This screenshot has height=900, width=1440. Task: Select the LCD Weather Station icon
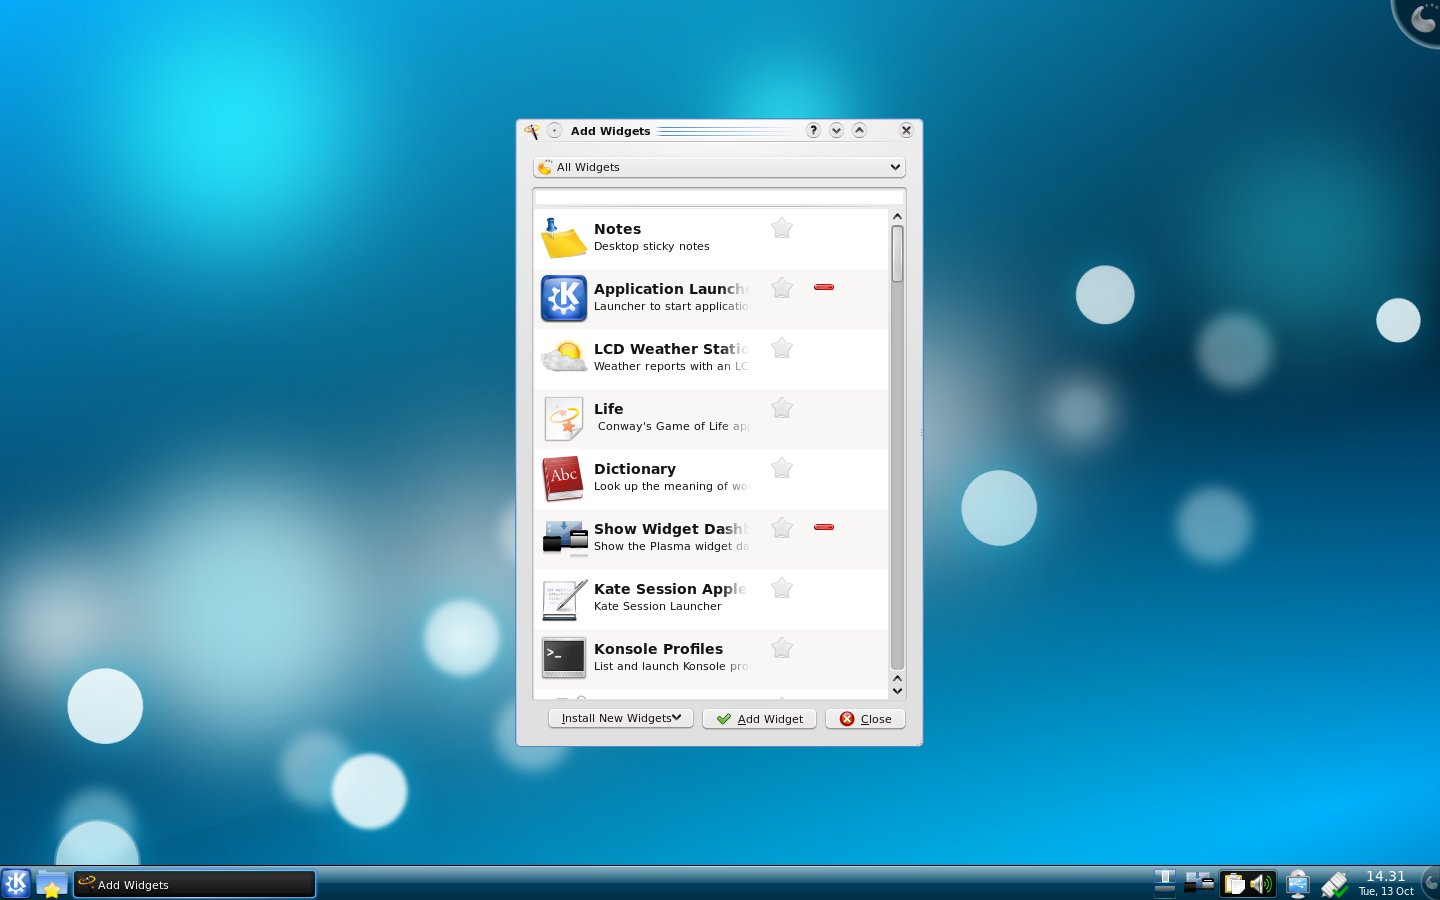click(563, 358)
